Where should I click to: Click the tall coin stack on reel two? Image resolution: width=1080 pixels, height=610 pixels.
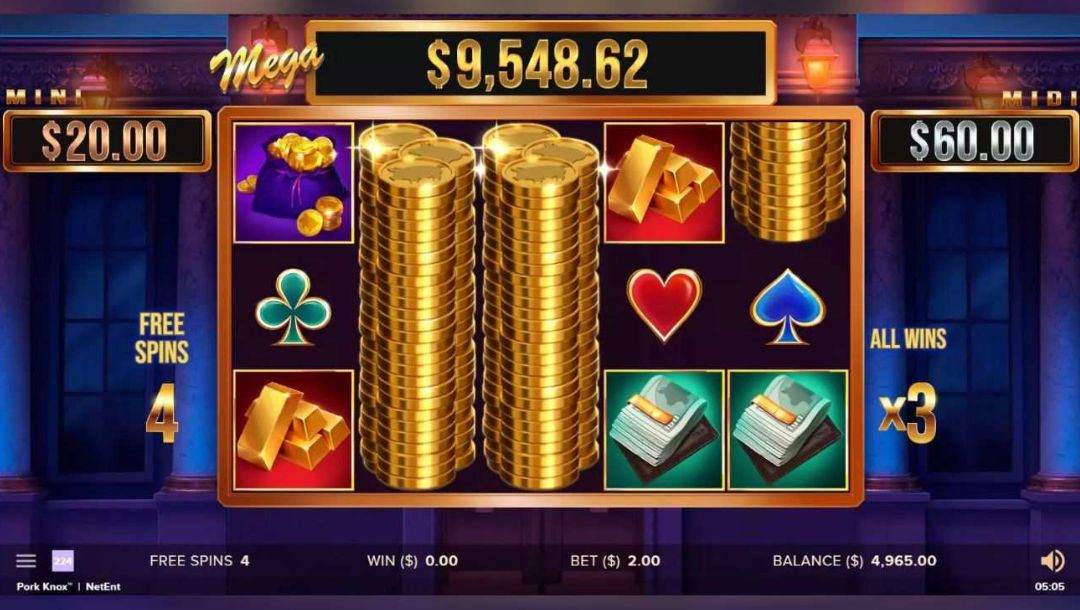coord(417,306)
